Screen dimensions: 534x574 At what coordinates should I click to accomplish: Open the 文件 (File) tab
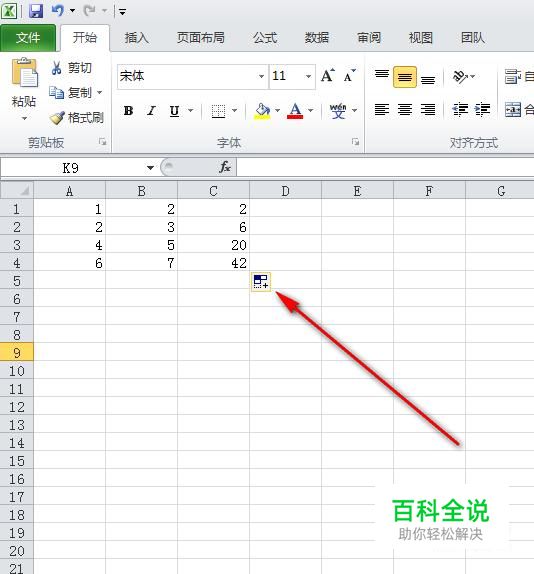[28, 38]
